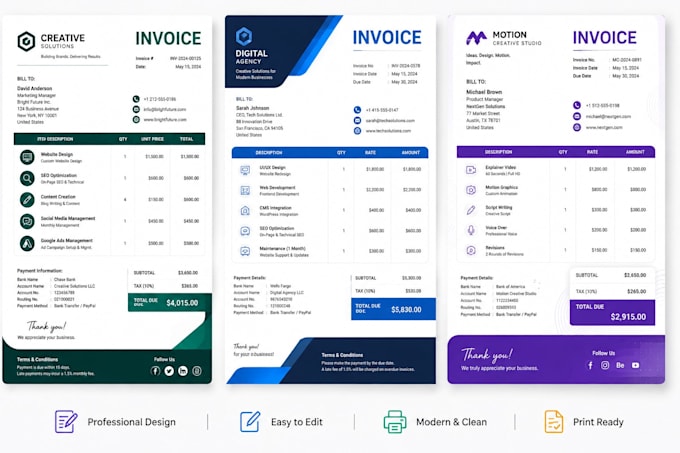680x453 pixels.
Task: Select the Google Ads Management icon
Action: [x=27, y=243]
